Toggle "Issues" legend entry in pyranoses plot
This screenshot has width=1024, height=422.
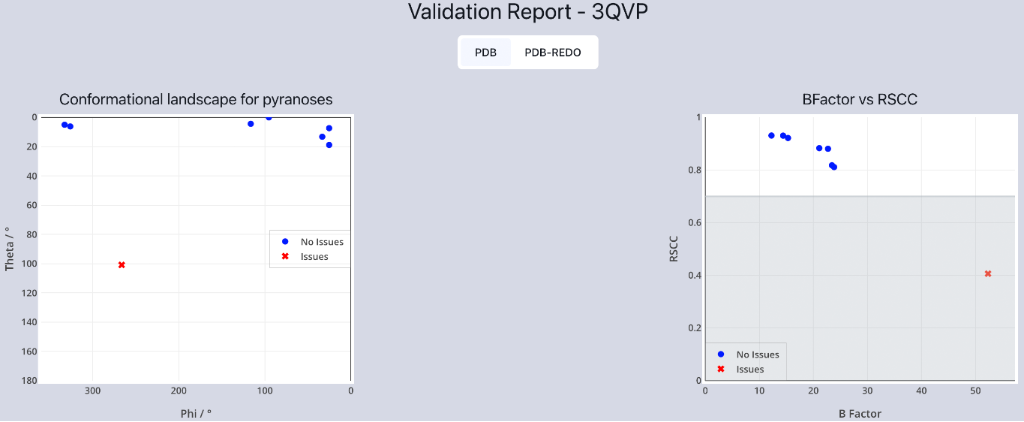point(314,257)
